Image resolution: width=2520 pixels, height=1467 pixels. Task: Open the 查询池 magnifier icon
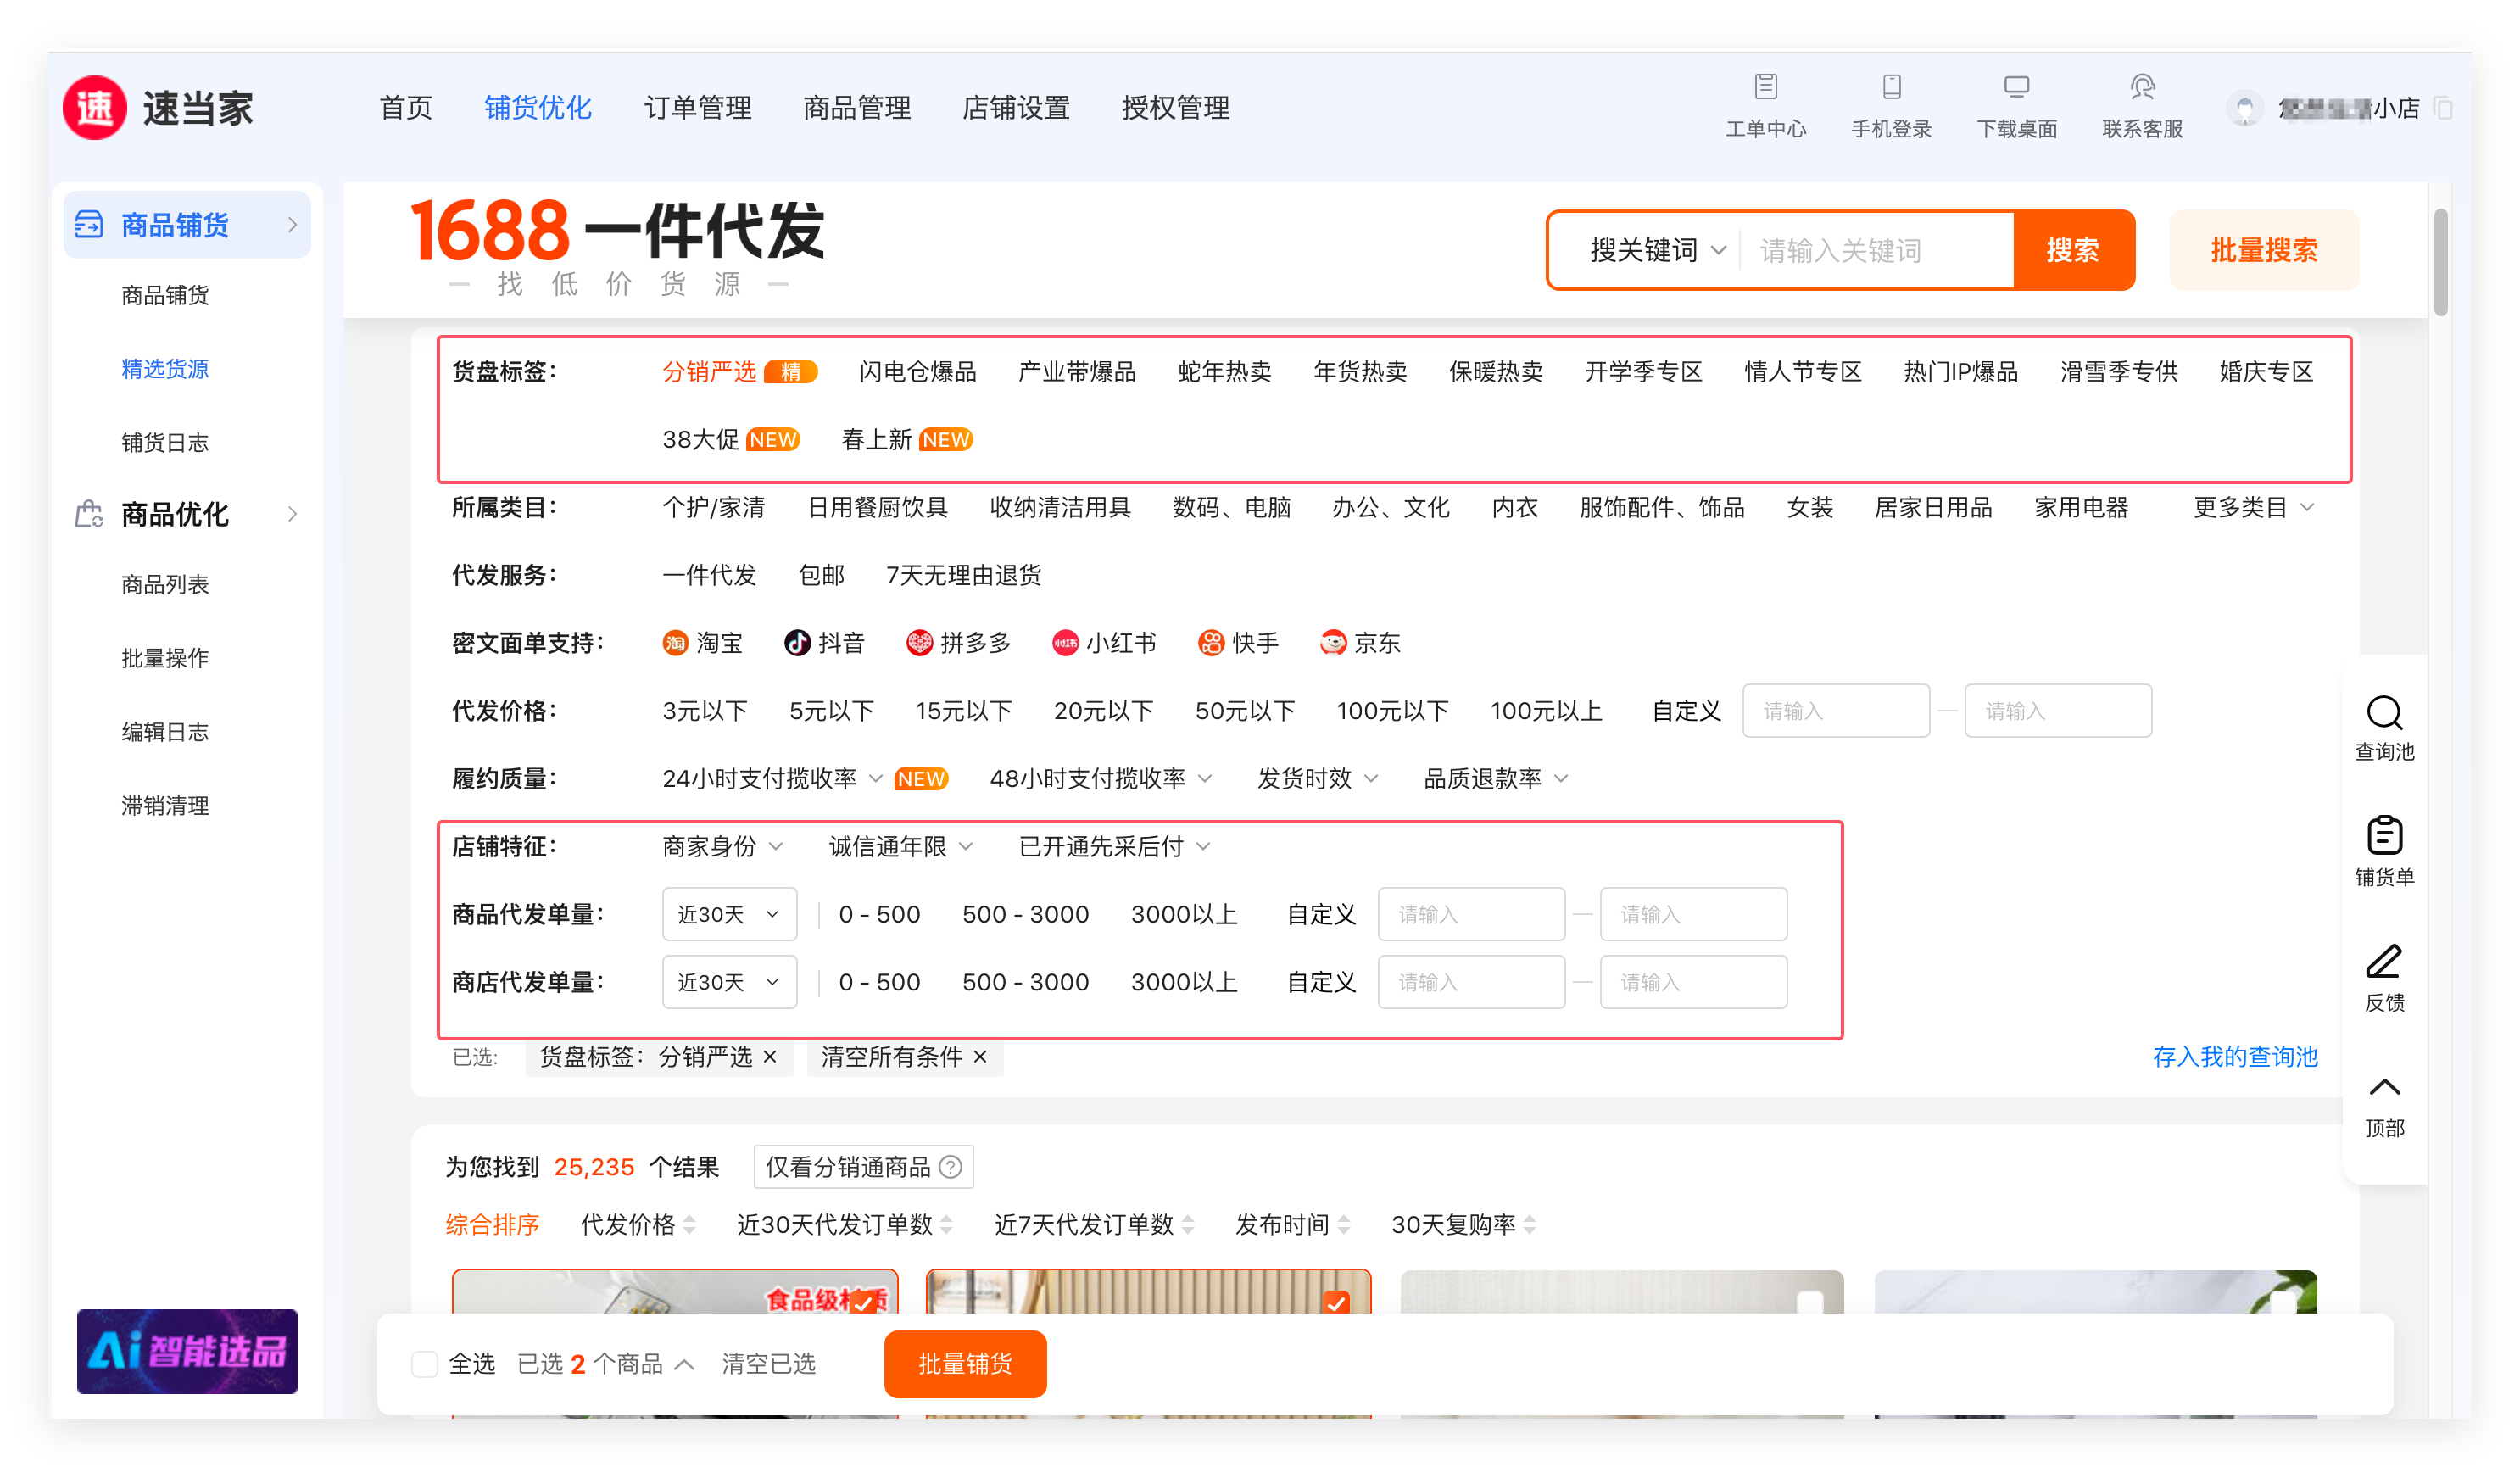point(2383,713)
